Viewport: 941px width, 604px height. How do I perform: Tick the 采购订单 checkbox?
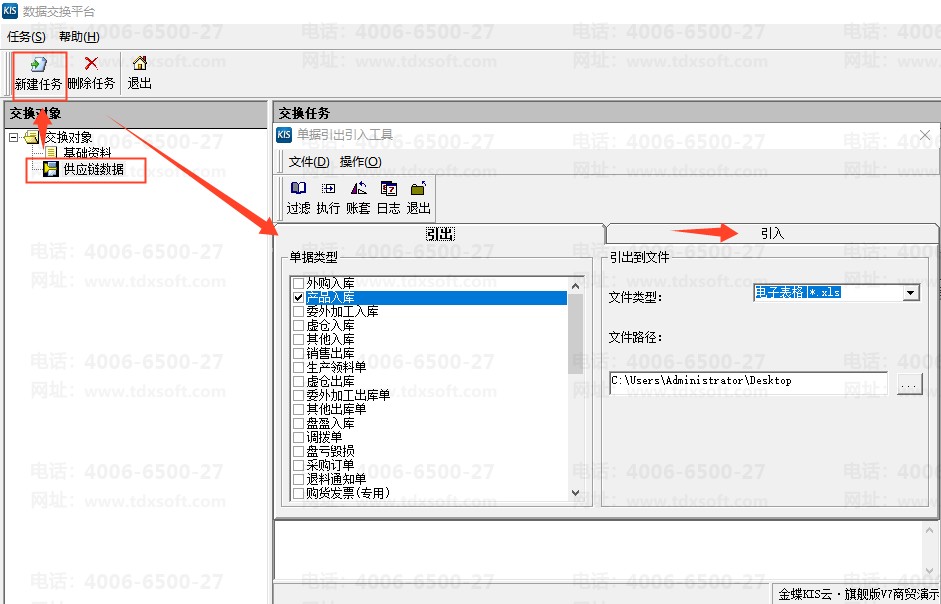(298, 466)
